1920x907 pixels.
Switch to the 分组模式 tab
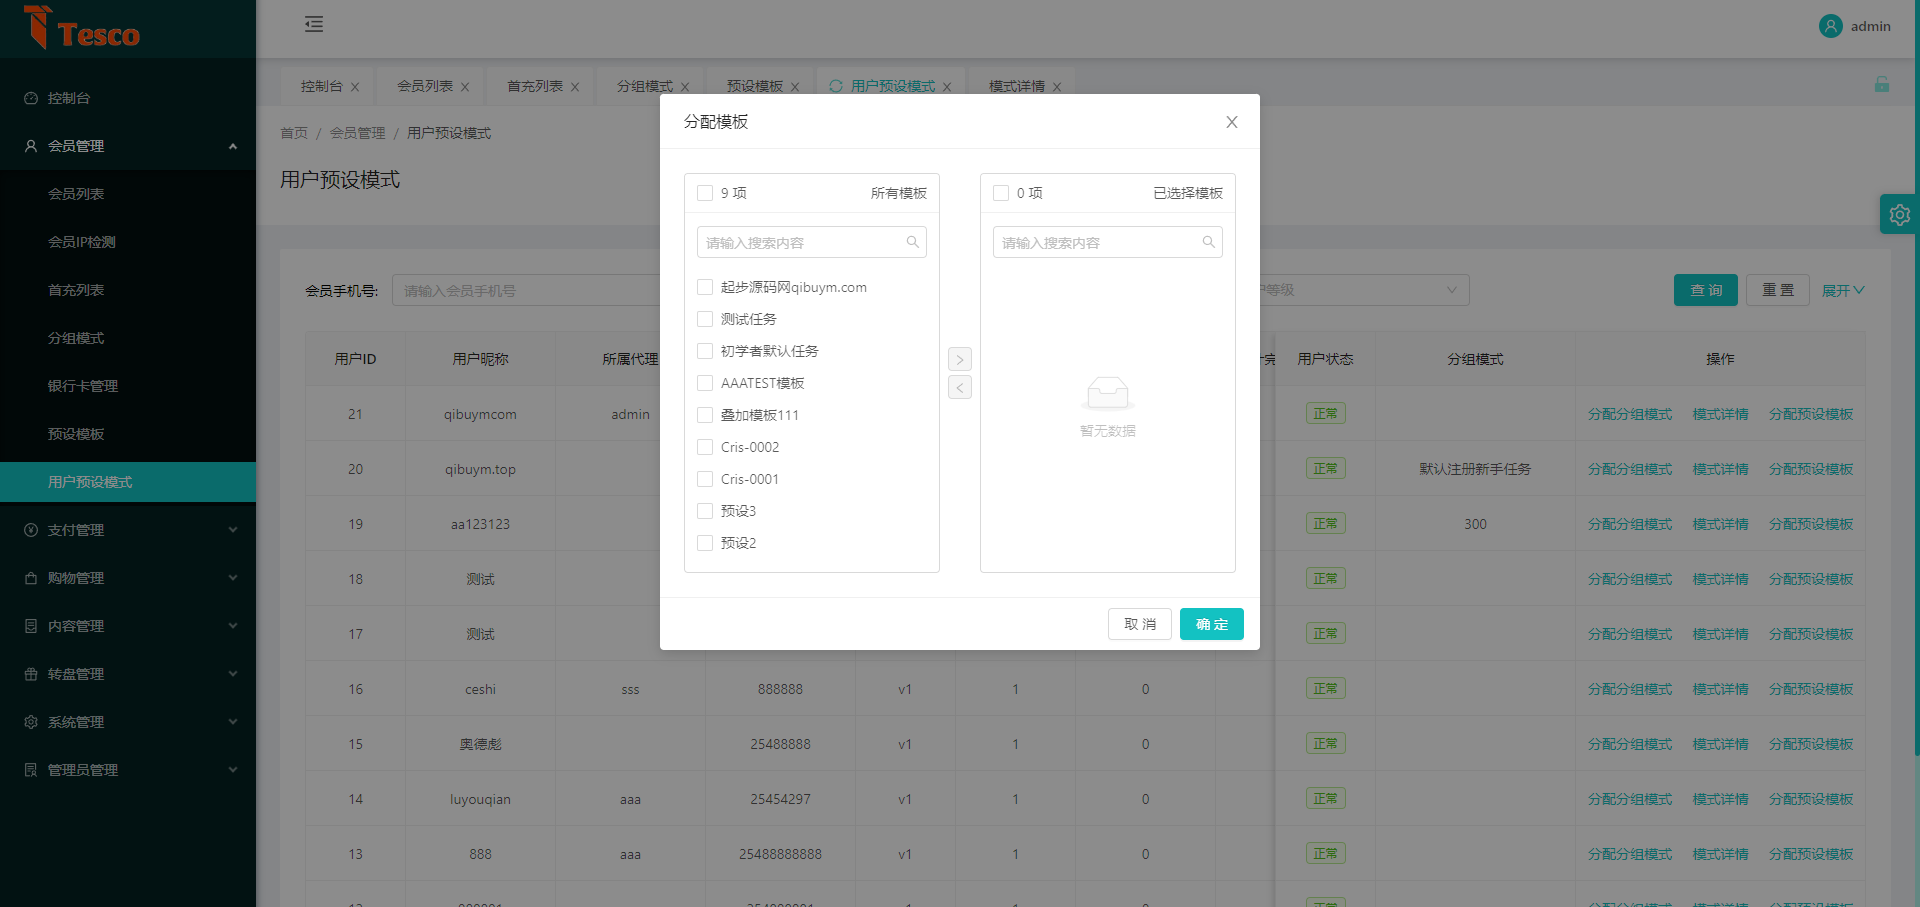[x=644, y=86]
